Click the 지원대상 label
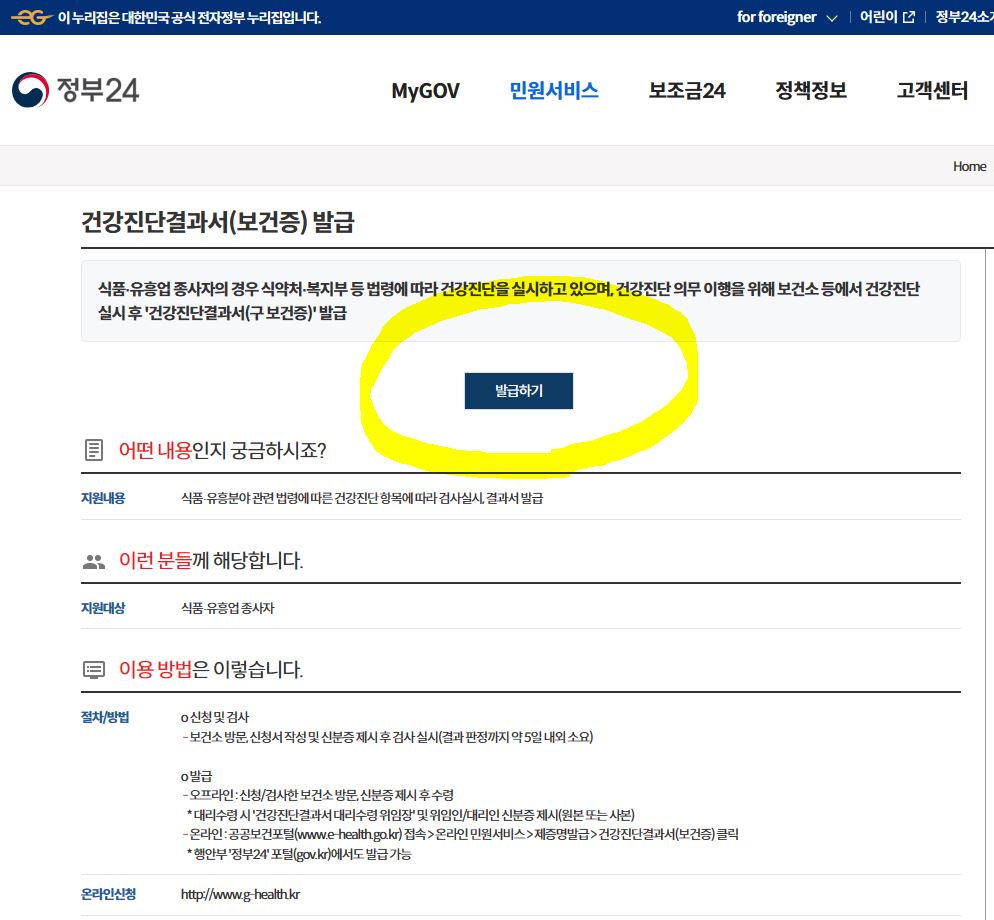This screenshot has height=920, width=994. 103,607
